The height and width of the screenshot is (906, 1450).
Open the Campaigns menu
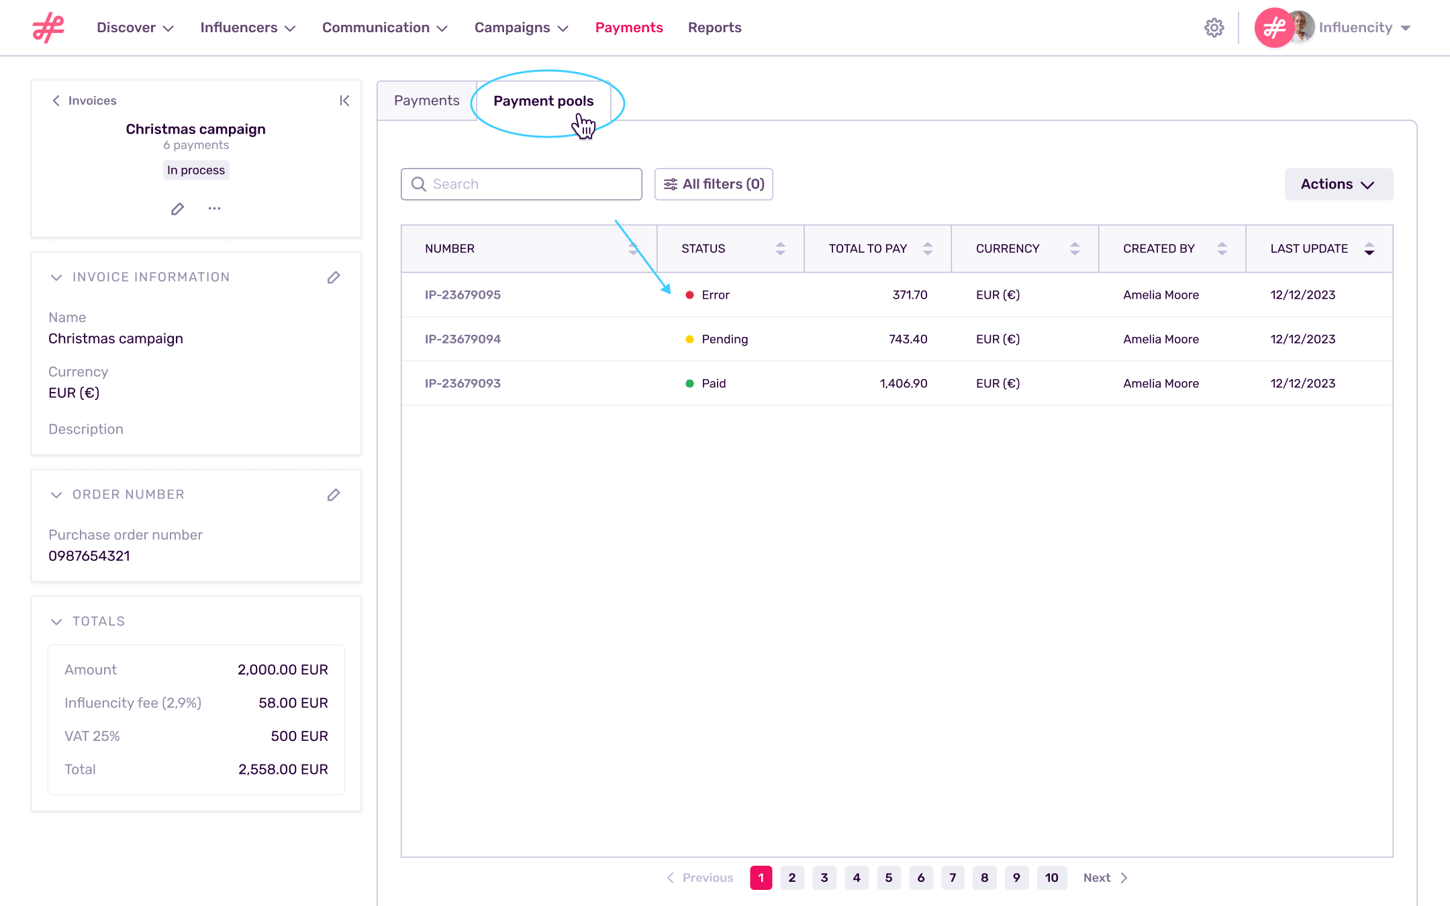[521, 27]
